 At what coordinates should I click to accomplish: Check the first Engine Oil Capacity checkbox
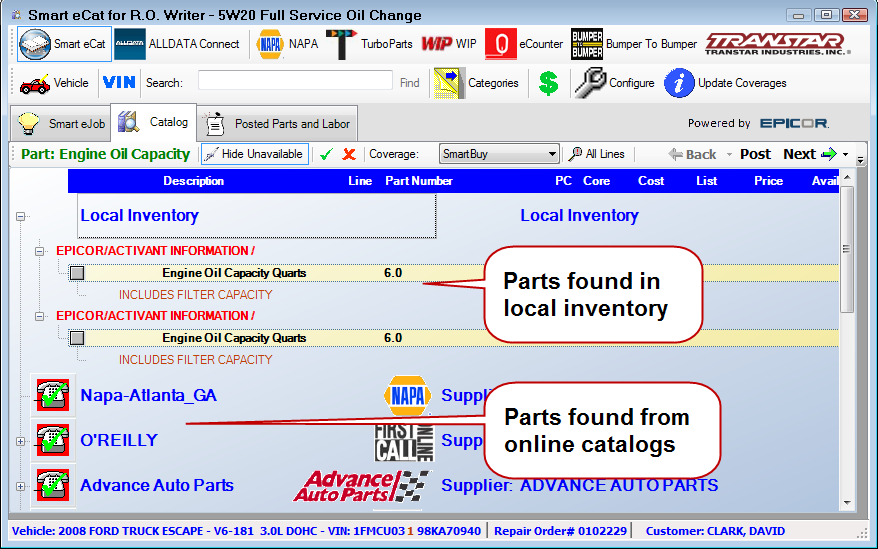(77, 273)
